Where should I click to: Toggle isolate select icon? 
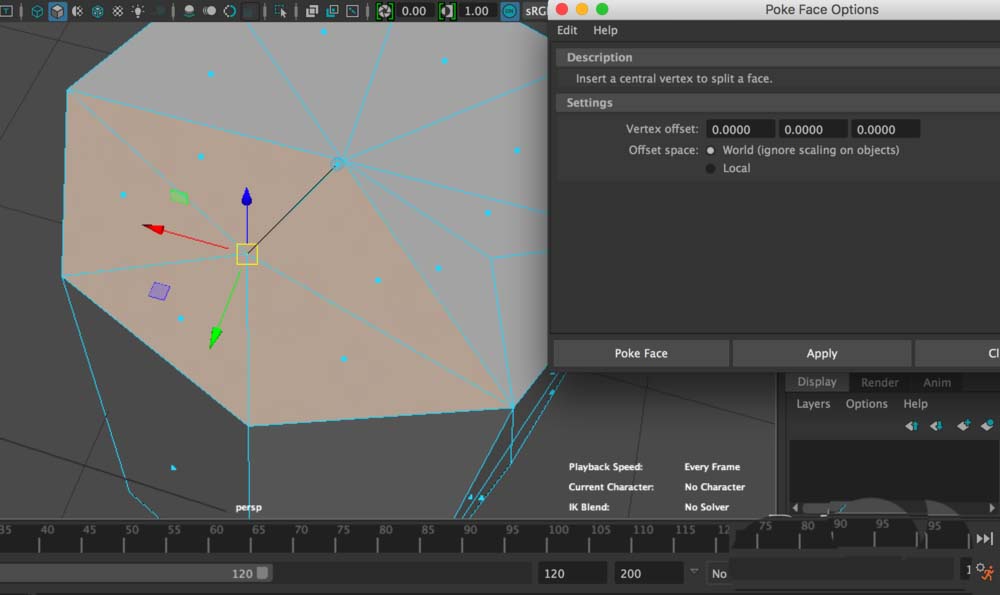pos(280,11)
